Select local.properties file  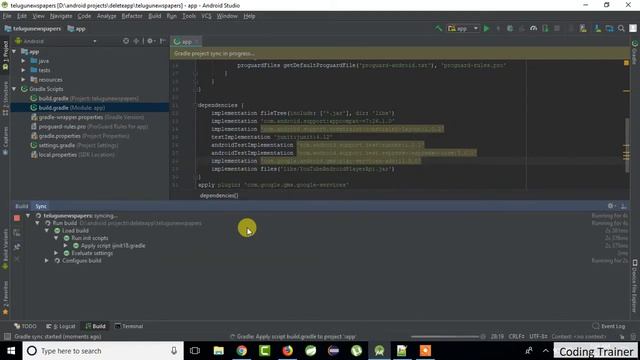tap(73, 155)
